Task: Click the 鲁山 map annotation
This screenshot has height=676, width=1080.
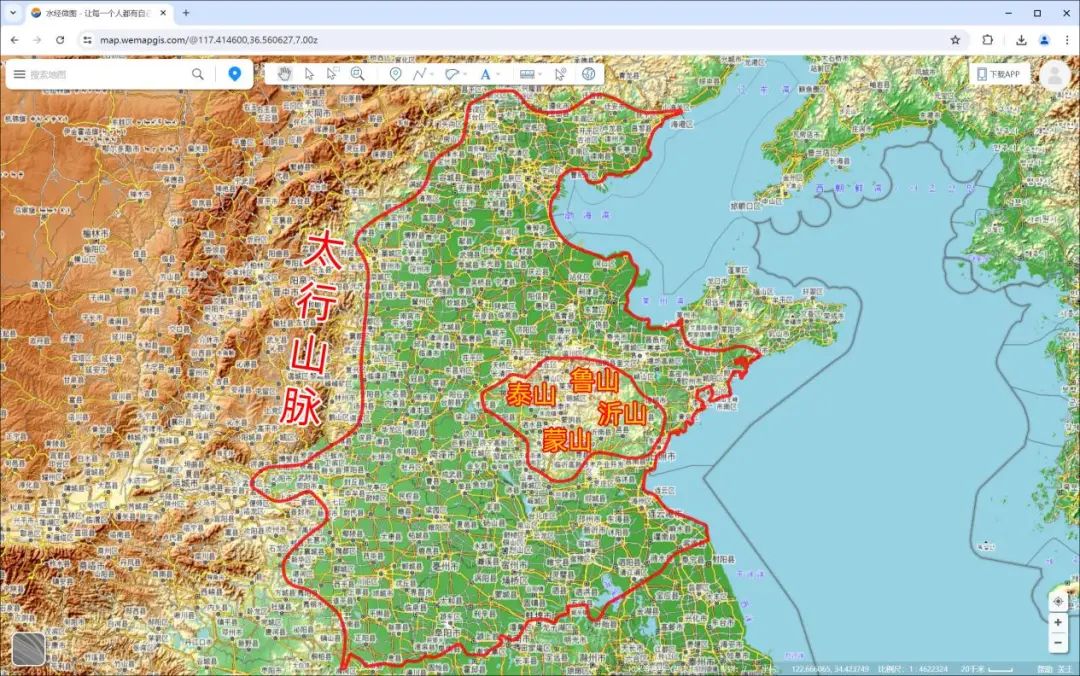Action: (594, 380)
